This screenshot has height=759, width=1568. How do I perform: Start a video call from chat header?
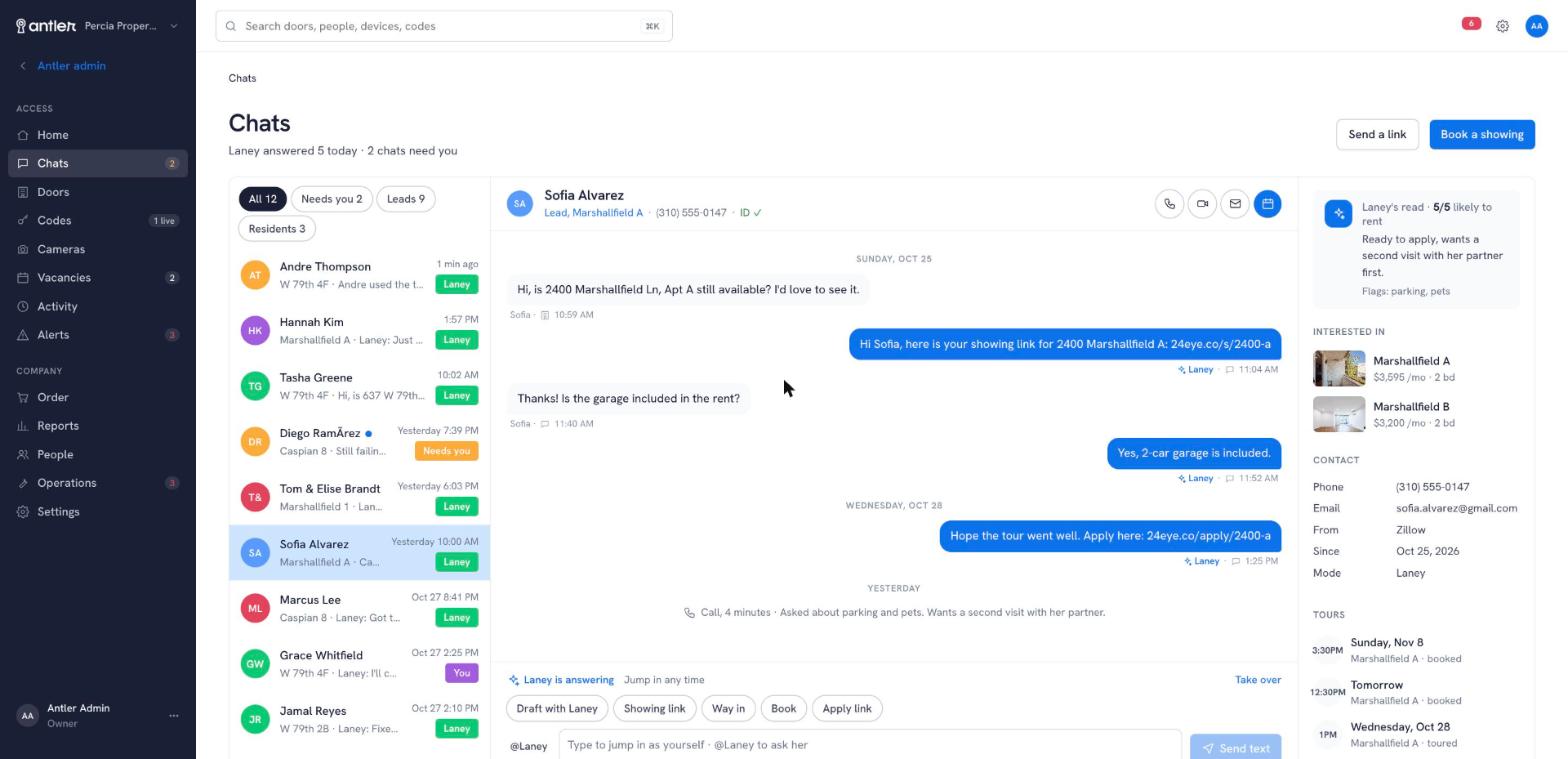coord(1202,204)
